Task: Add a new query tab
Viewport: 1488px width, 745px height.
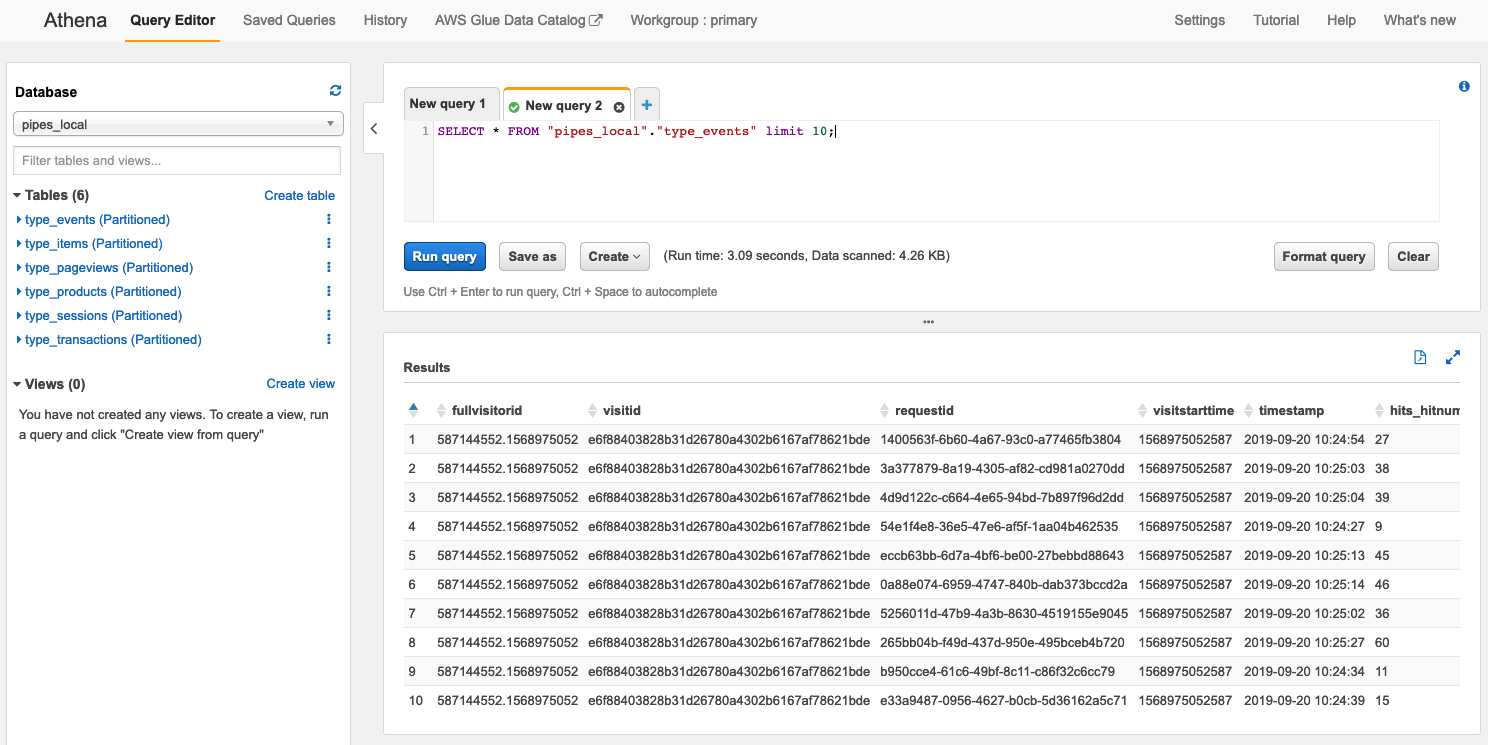Action: pos(647,104)
